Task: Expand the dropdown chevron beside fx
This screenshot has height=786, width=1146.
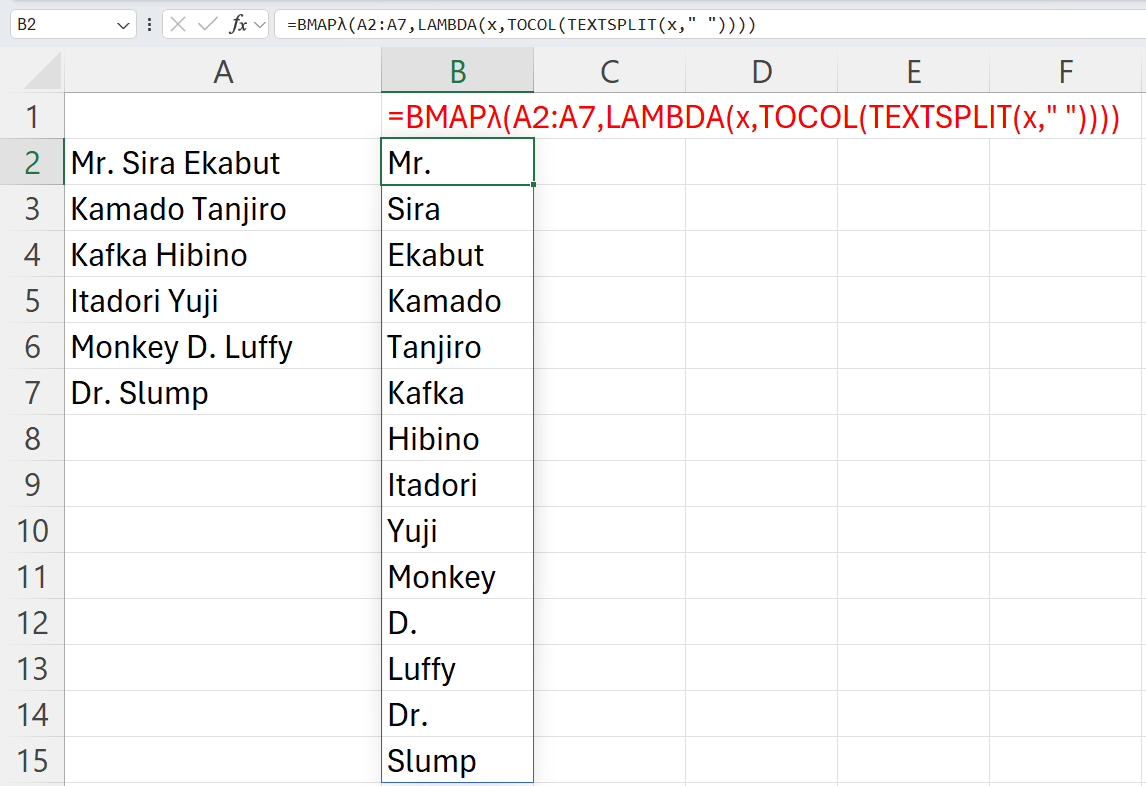Action: coord(259,25)
